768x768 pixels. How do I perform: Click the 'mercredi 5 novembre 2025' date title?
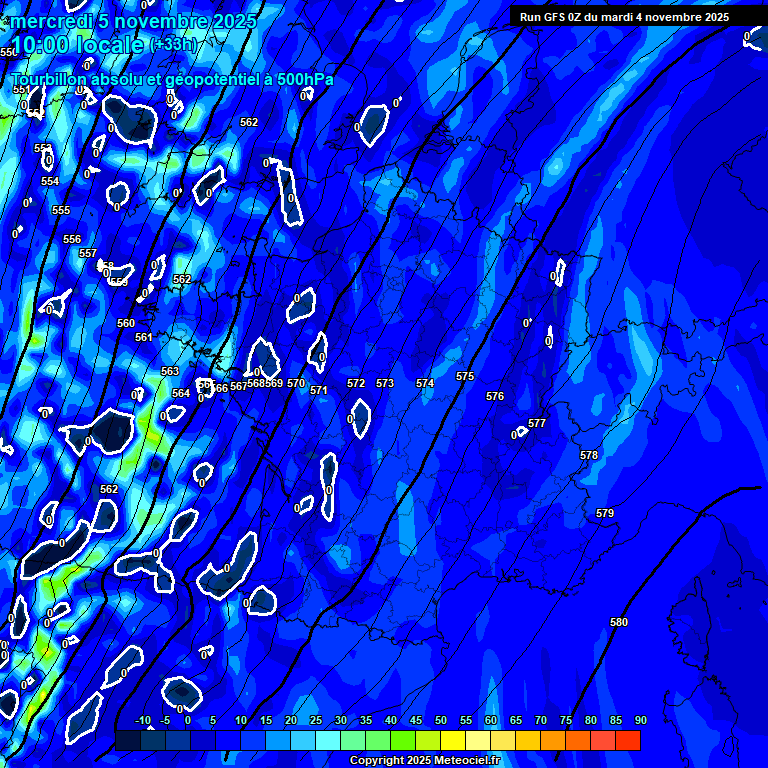click(134, 21)
